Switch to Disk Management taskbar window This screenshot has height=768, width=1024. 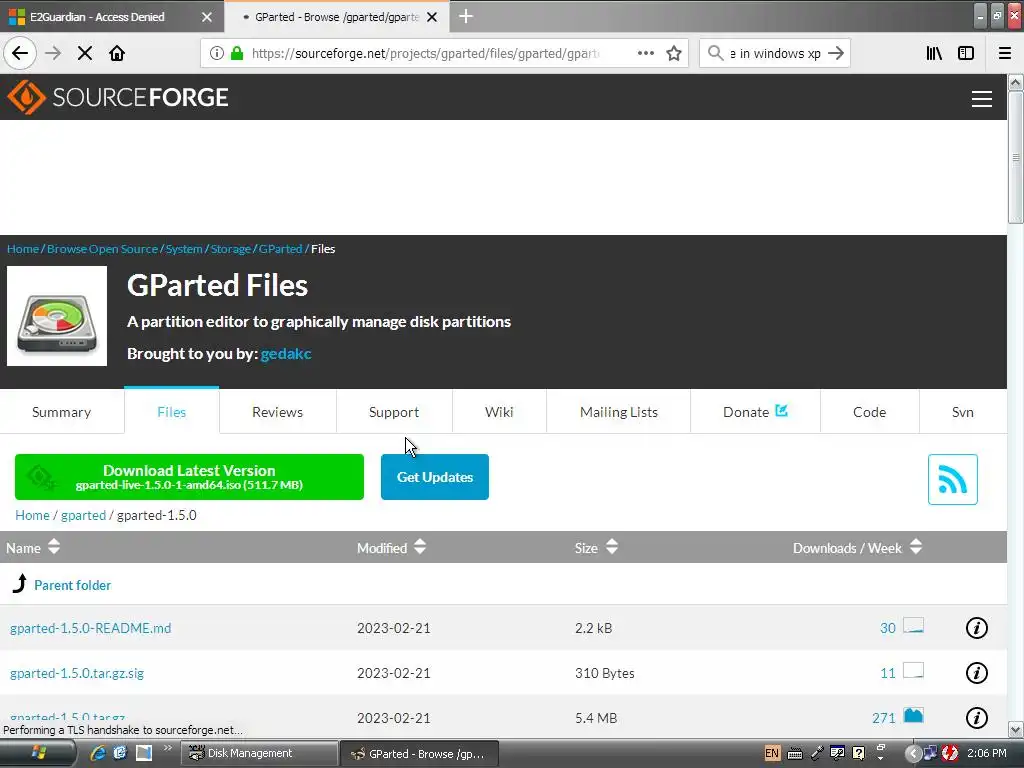259,754
